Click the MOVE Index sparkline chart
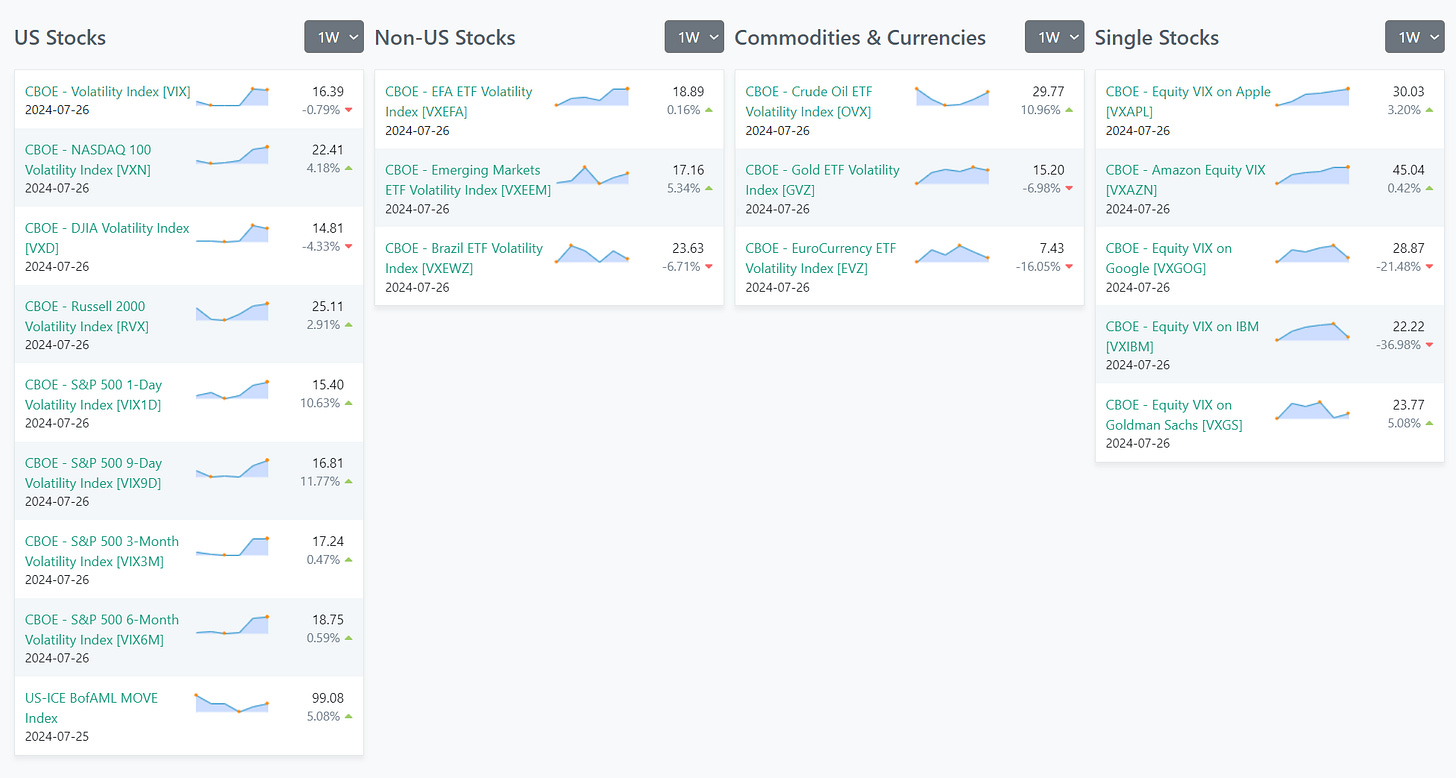1456x778 pixels. pyautogui.click(x=232, y=703)
